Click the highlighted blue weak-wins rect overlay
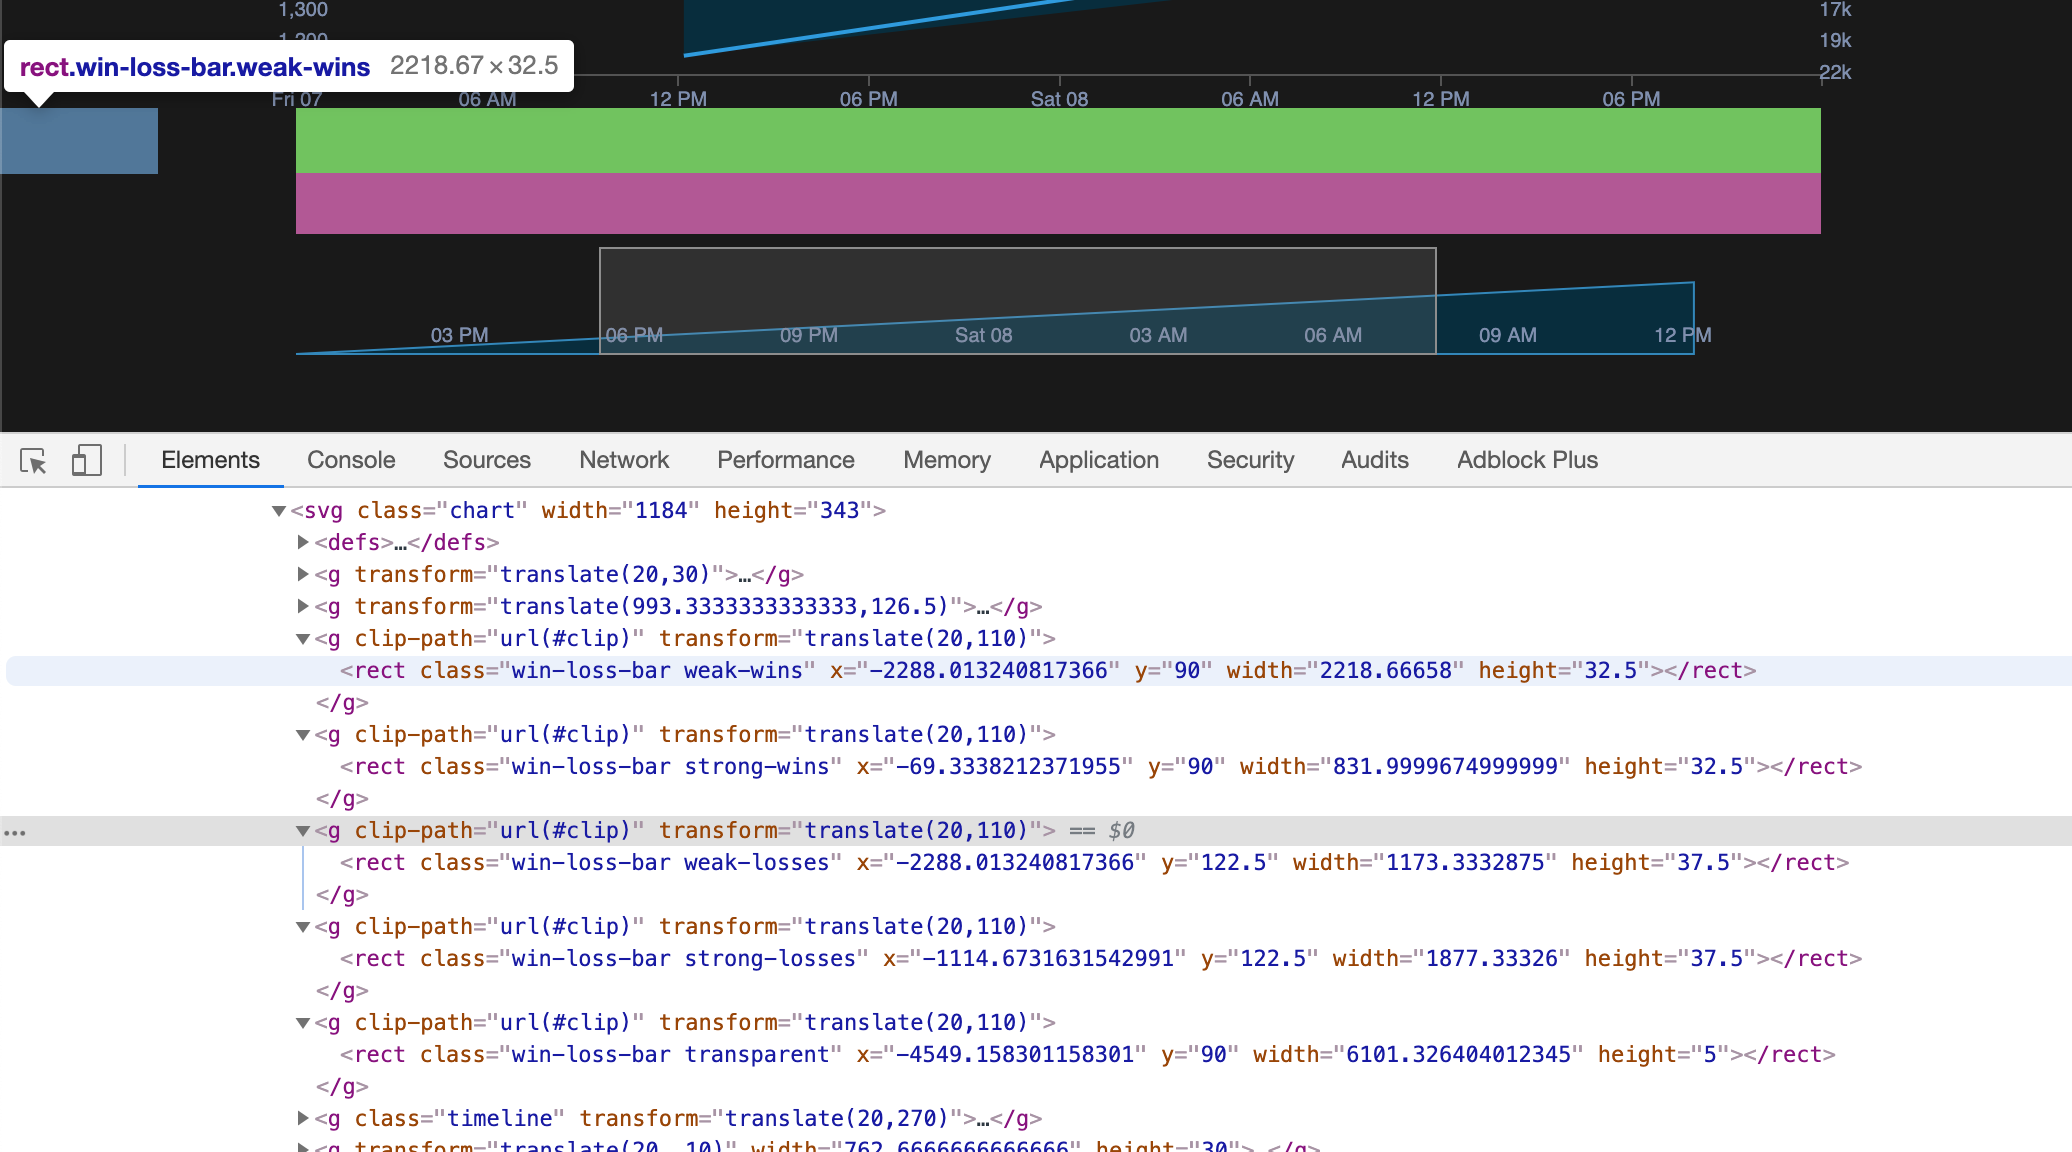2072x1152 pixels. click(79, 141)
